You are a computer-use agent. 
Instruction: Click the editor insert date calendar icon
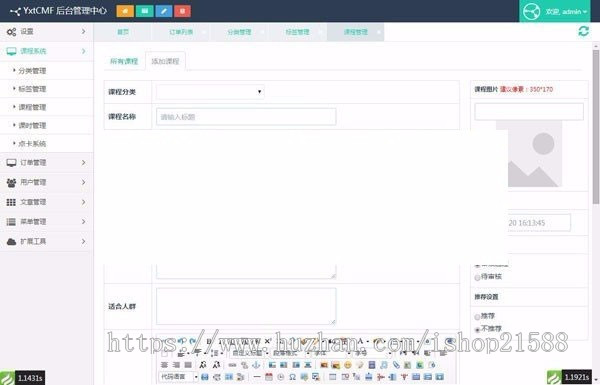tap(269, 377)
